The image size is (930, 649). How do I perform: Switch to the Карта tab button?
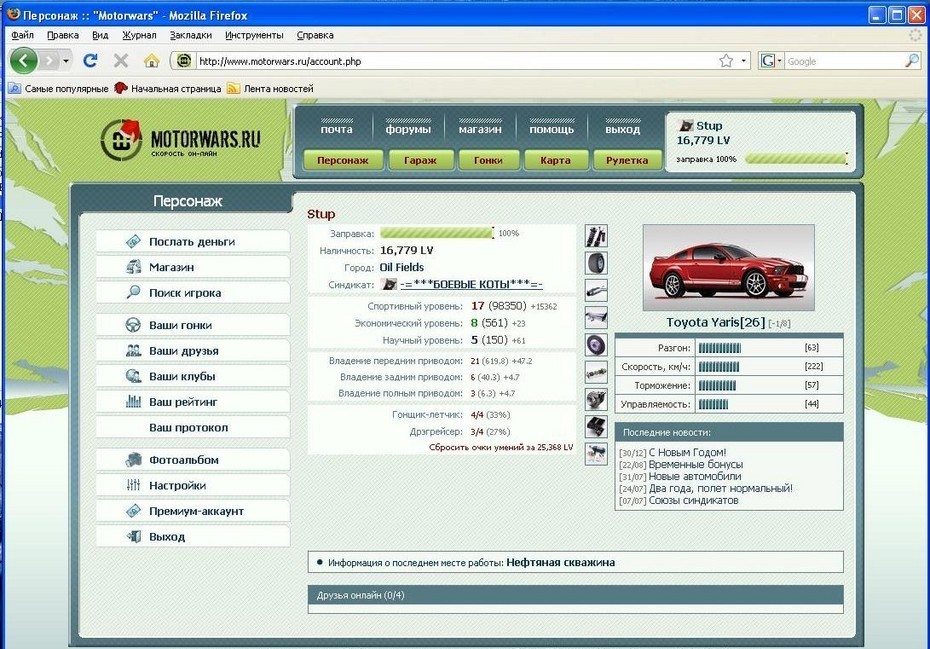pos(556,160)
